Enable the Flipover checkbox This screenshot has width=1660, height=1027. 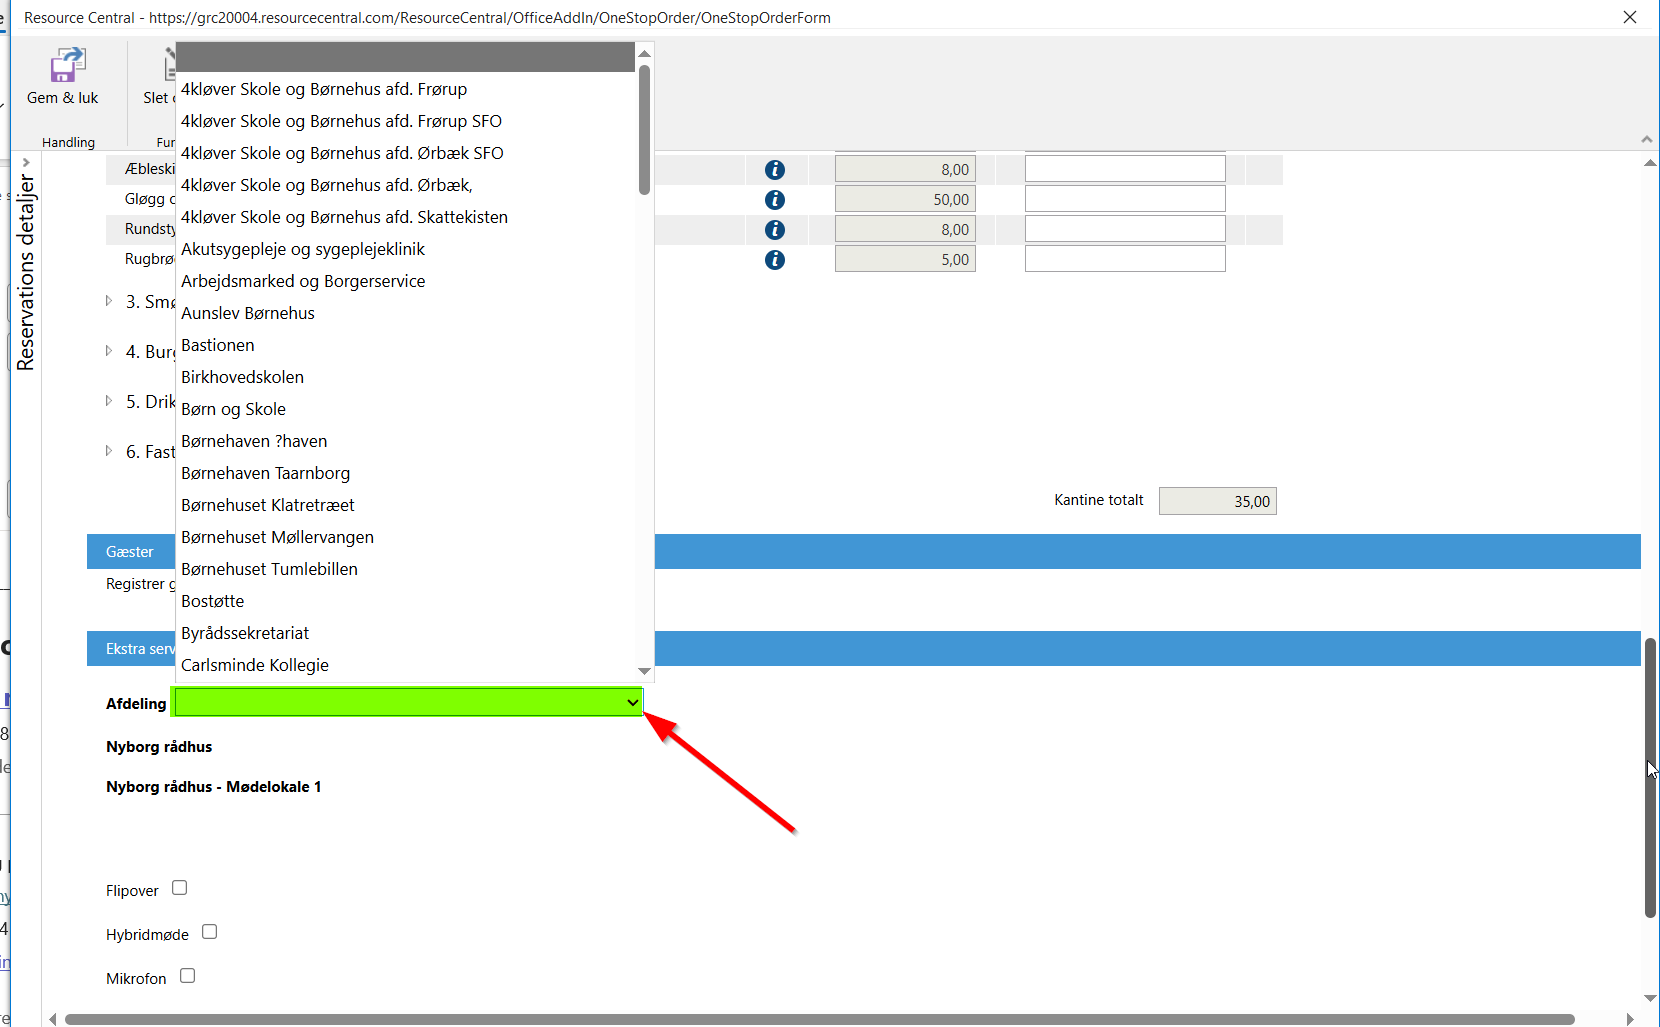(x=180, y=888)
